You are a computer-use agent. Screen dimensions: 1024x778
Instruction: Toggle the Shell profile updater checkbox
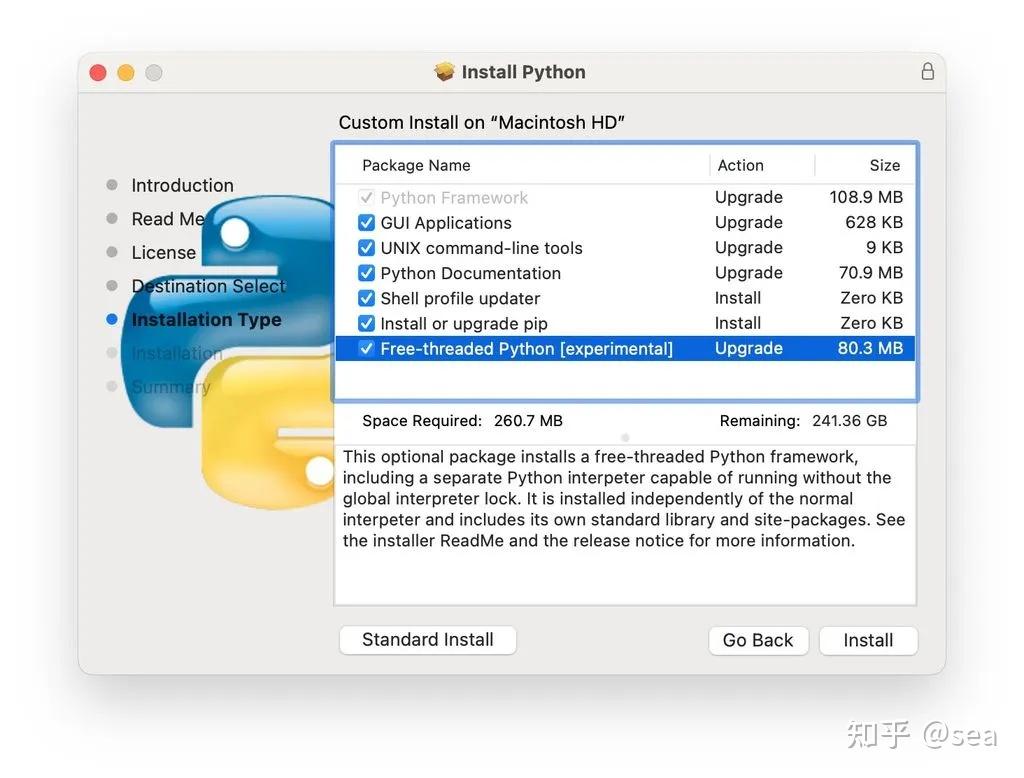[367, 298]
